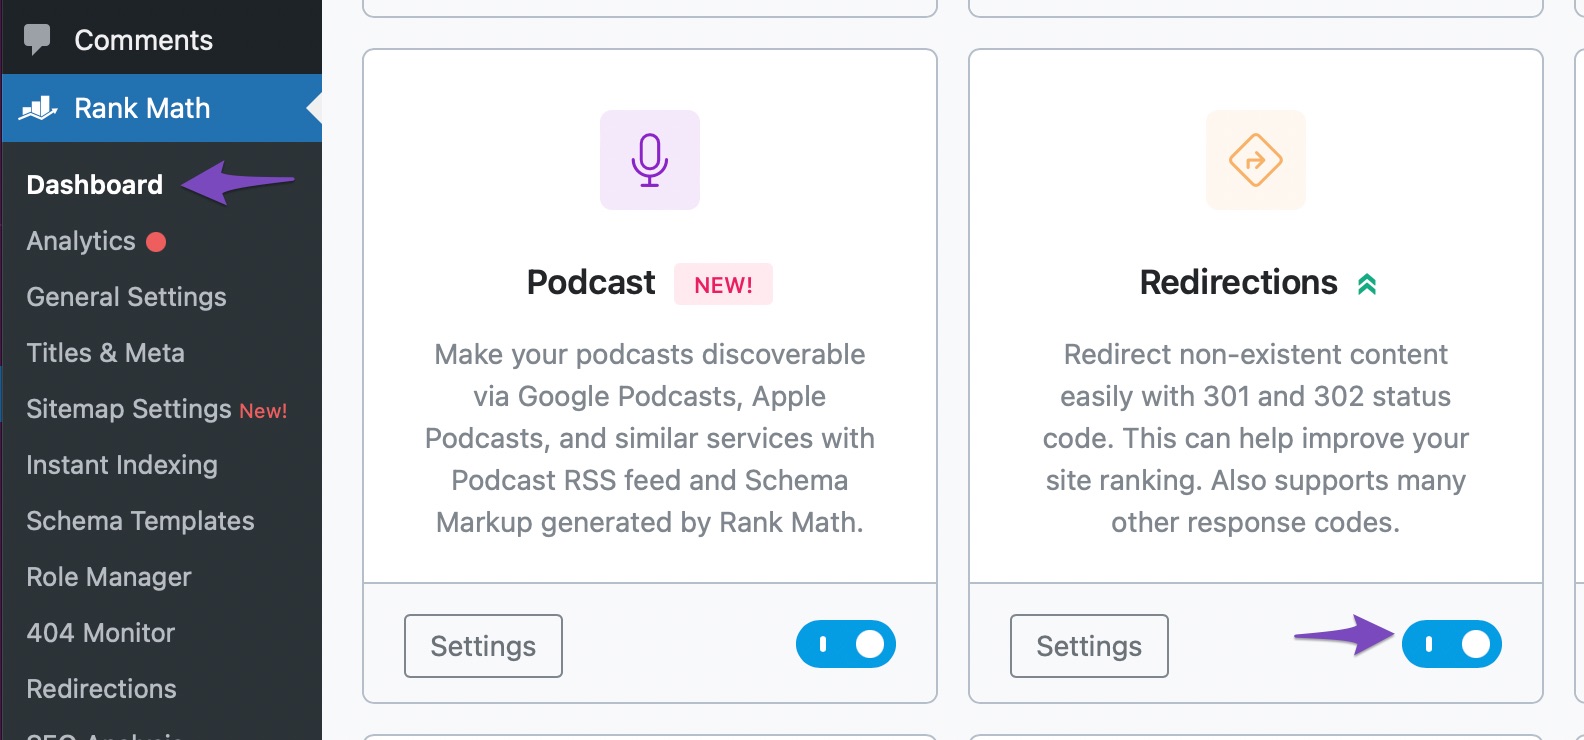
Task: Disable the Redirections module switch
Action: [x=1452, y=644]
